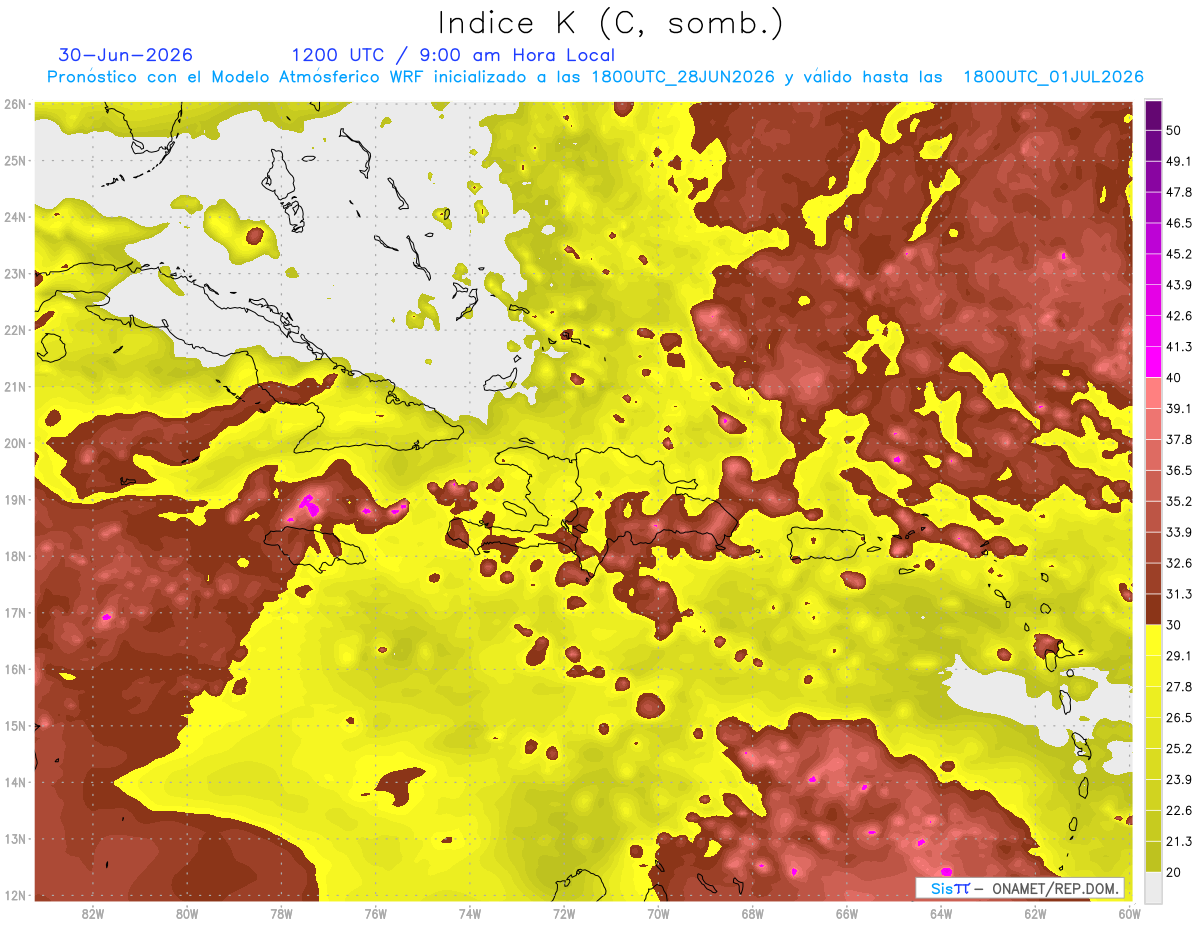Click the colorbar value '46.5'

pos(1179,223)
